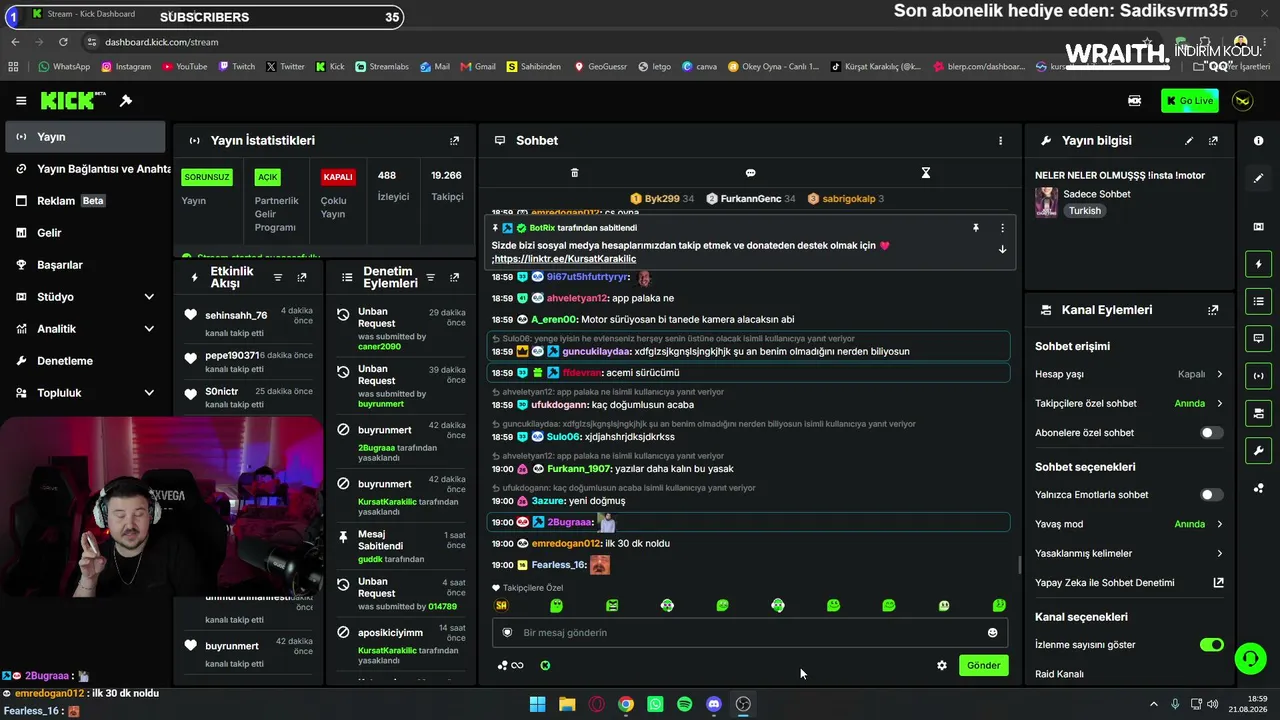Click the lightning bolt icon in right sidebar

[1258, 264]
